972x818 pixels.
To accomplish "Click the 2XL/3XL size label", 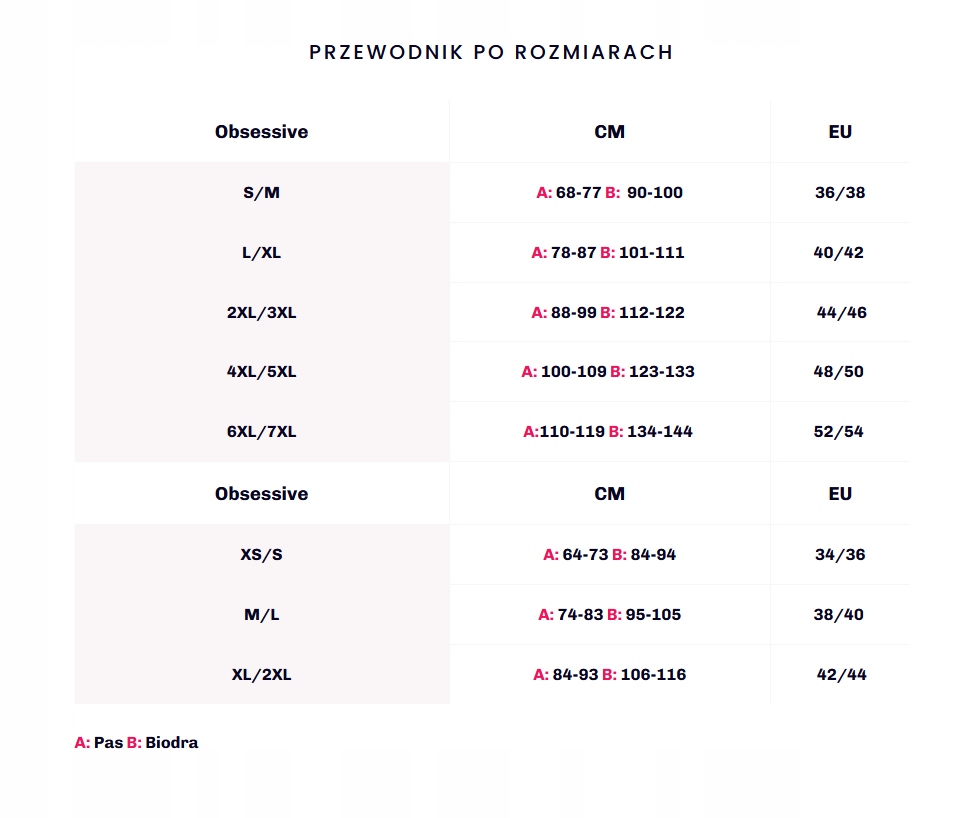I will pyautogui.click(x=262, y=313).
